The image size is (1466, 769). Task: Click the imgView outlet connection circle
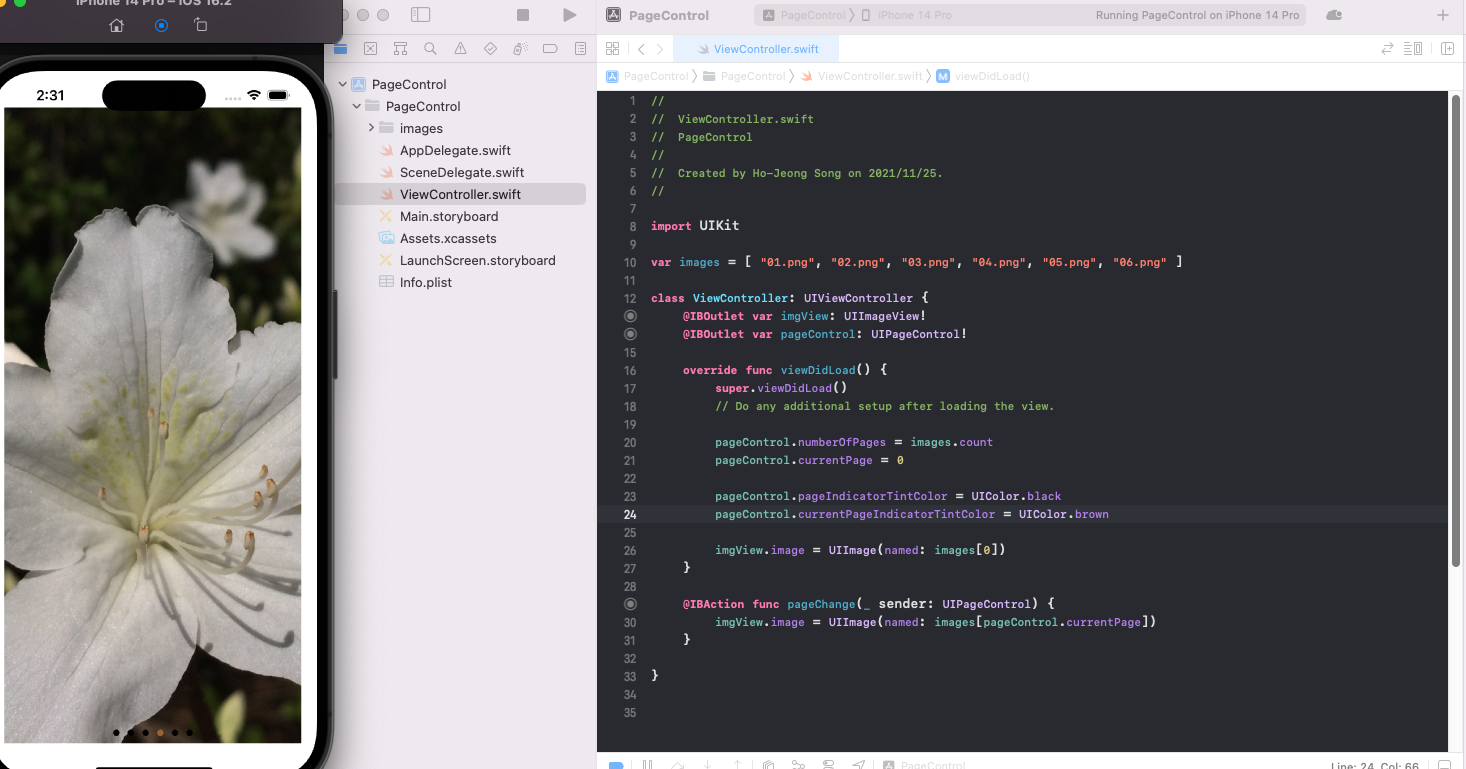click(630, 316)
